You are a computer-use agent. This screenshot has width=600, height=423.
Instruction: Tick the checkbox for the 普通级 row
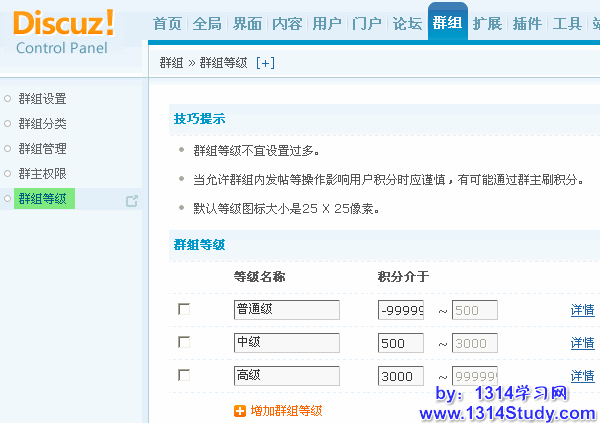tap(183, 310)
